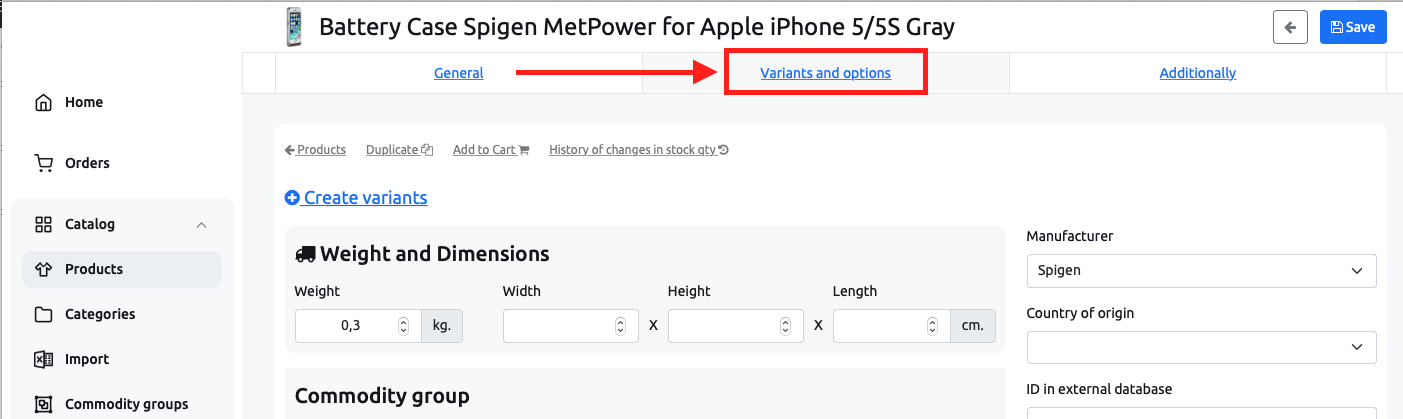Switch to the Additionally tab
Screen dimensions: 1403x419
click(1197, 73)
